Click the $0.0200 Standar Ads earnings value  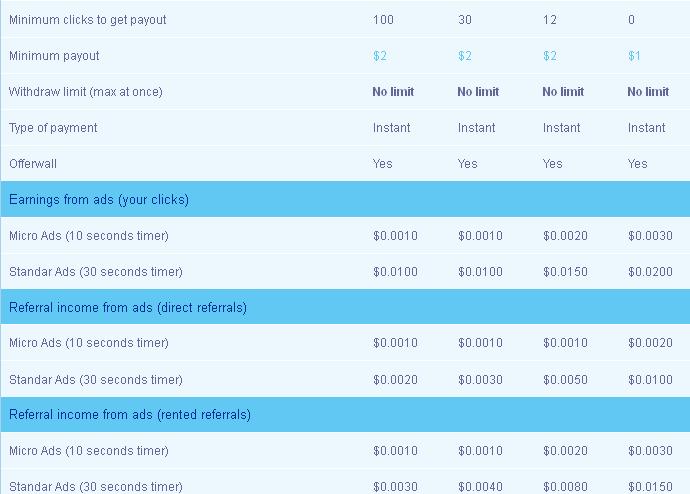[x=650, y=271]
